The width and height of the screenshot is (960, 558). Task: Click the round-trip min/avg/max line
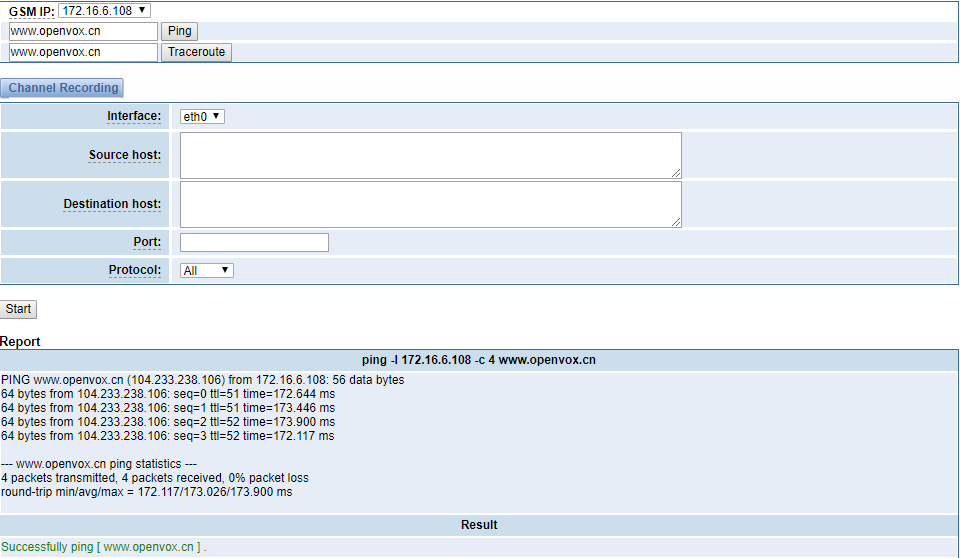coord(147,492)
